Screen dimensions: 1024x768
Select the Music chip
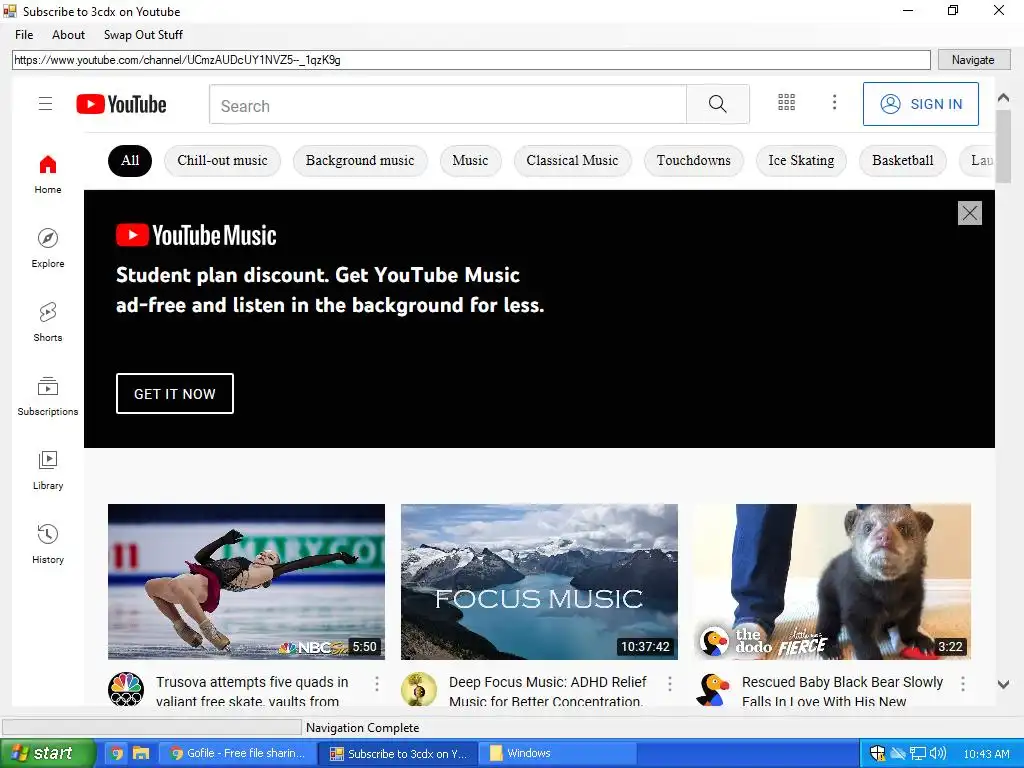[x=470, y=161]
